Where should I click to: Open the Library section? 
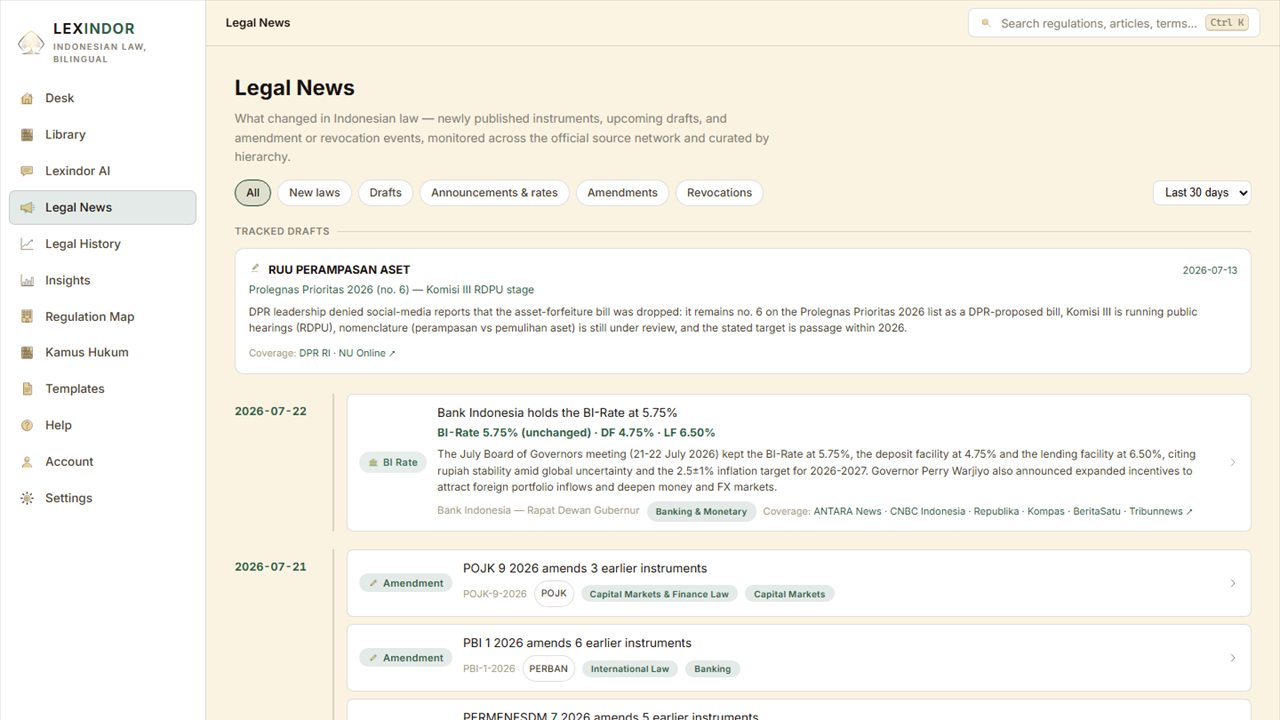tap(102, 135)
